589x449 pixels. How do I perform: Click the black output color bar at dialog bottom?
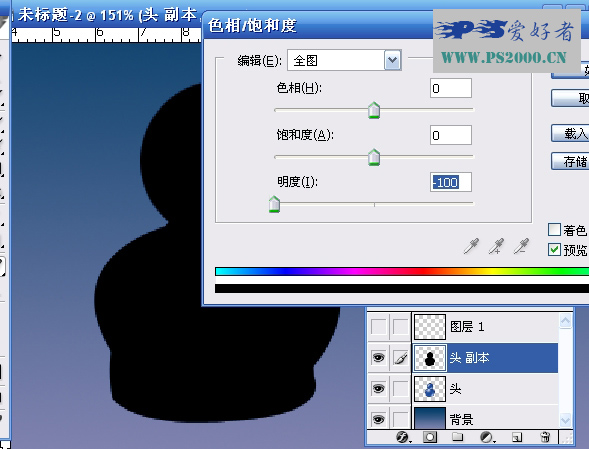402,289
